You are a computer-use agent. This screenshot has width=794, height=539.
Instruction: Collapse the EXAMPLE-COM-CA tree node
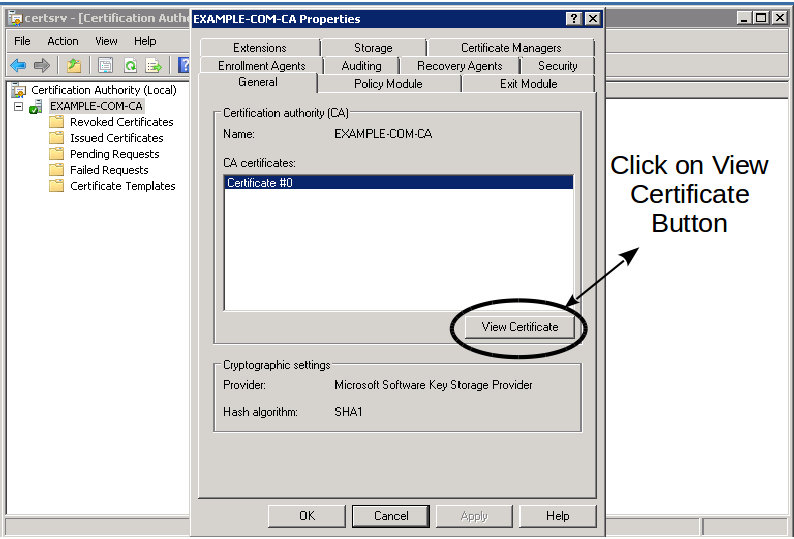pos(18,106)
